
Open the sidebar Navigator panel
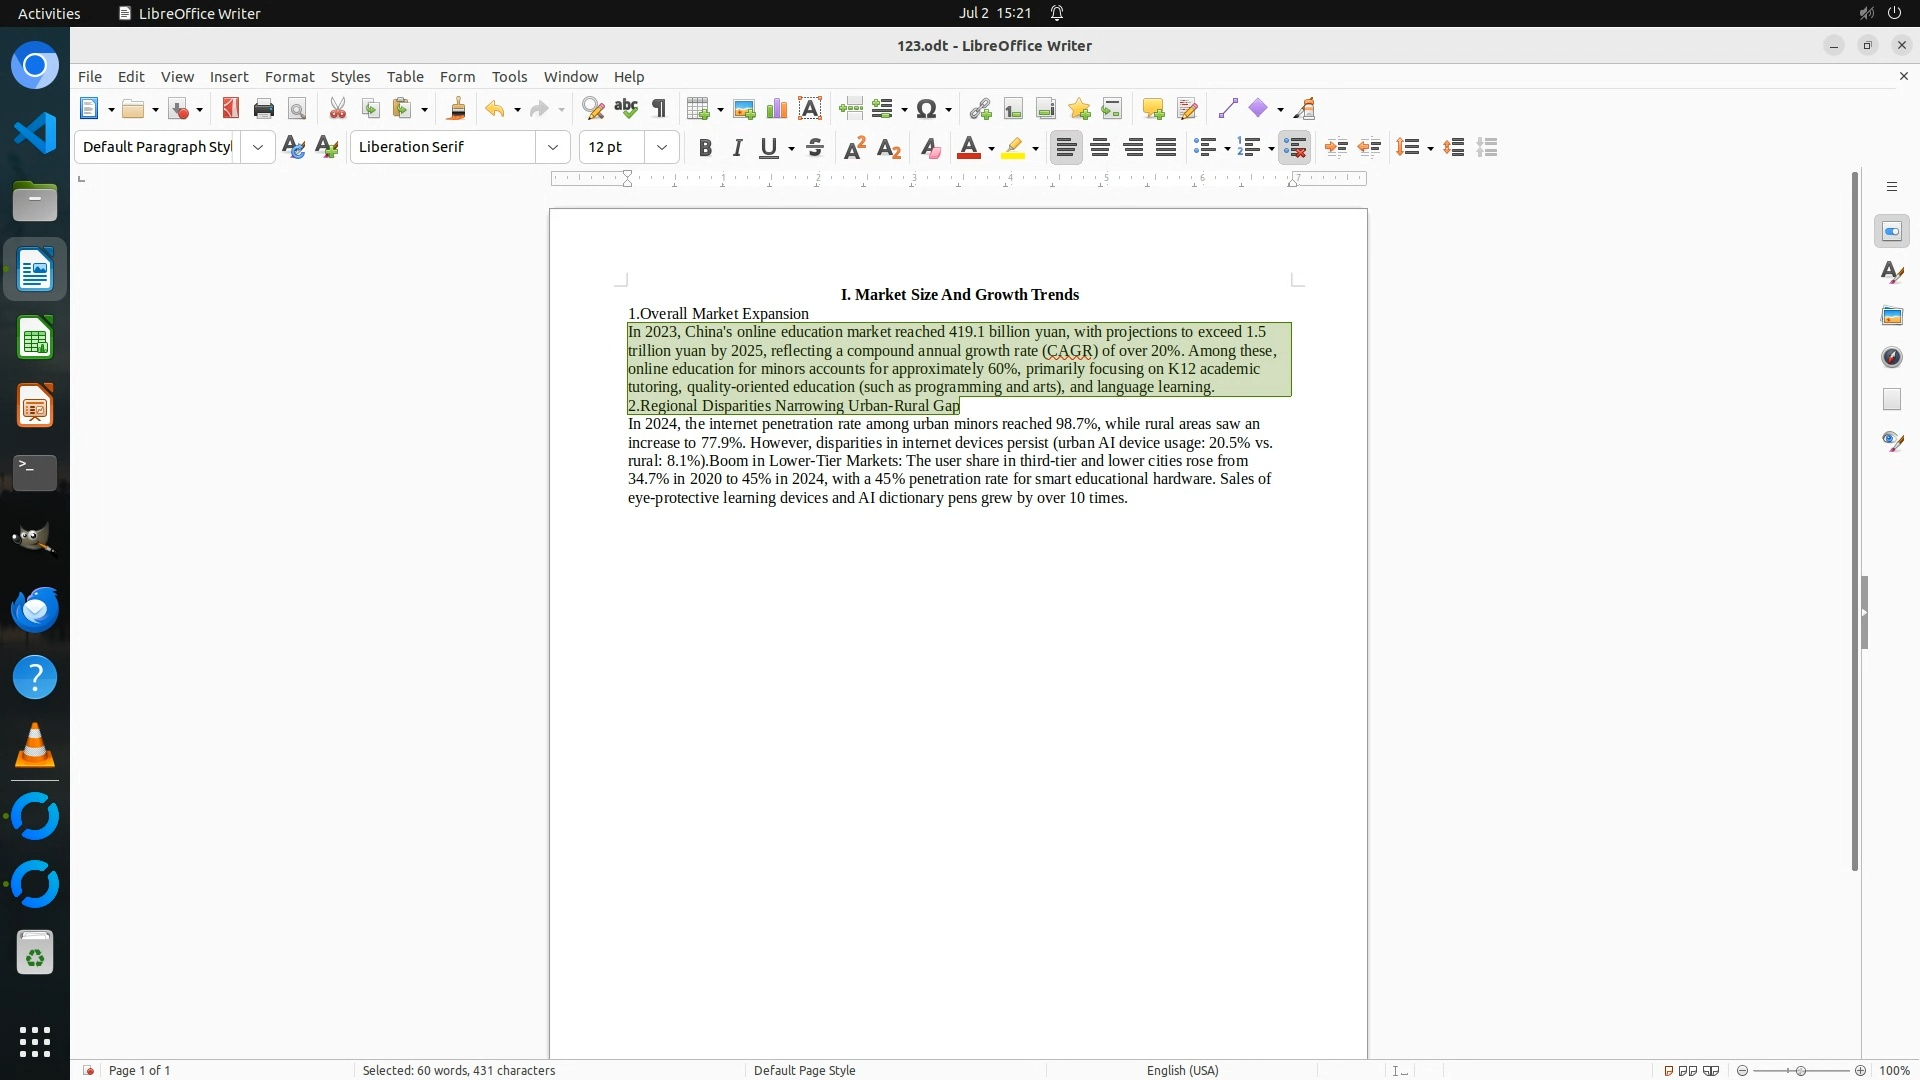tap(1891, 358)
